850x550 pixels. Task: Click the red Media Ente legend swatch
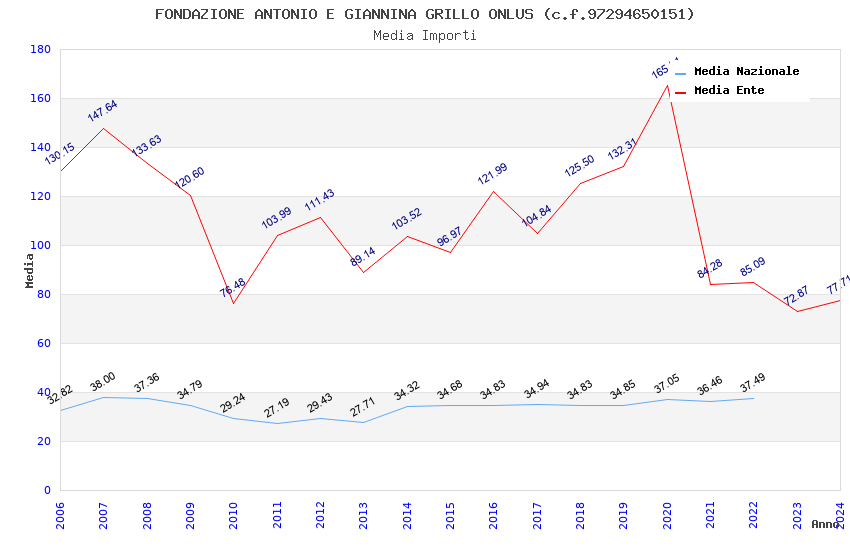pyautogui.click(x=680, y=93)
